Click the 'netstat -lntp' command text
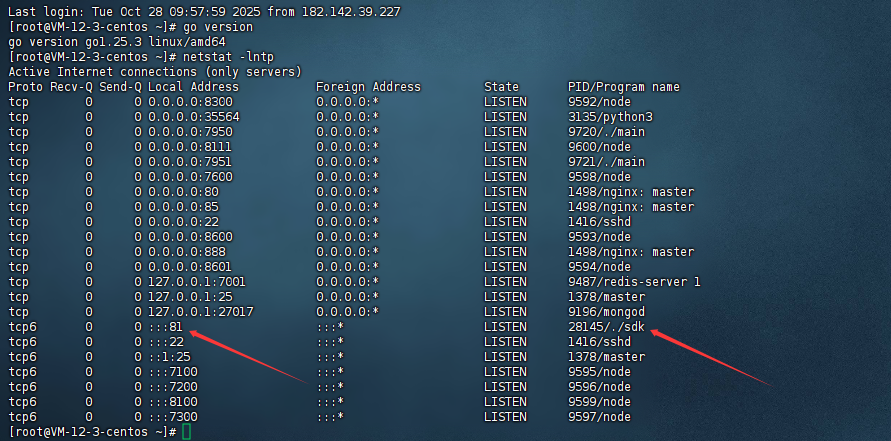Image resolution: width=891 pixels, height=441 pixels. coord(228,57)
